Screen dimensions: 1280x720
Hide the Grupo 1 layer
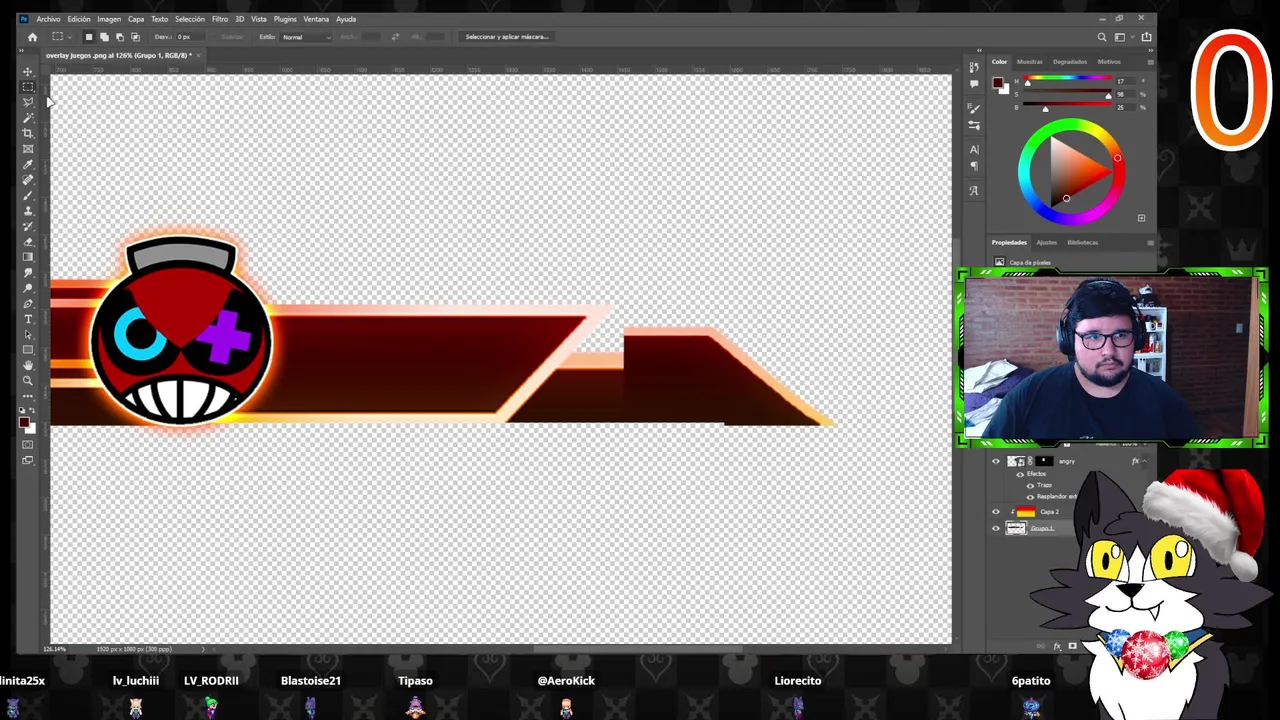point(995,528)
